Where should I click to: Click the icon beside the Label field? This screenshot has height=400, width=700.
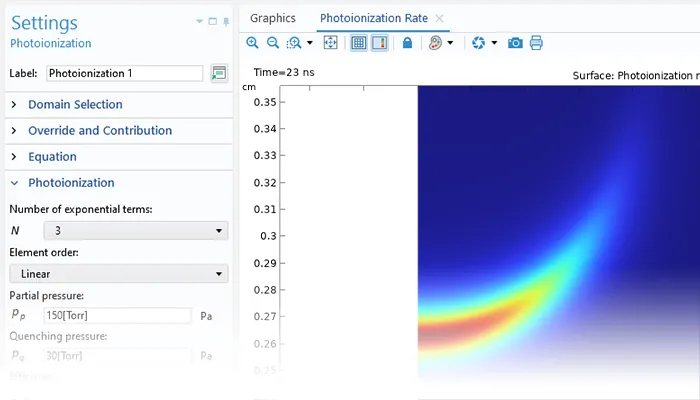219,73
